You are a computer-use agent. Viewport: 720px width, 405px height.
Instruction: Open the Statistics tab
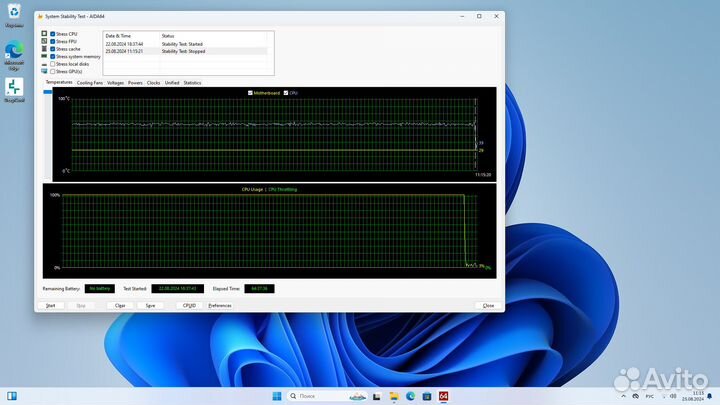(x=192, y=83)
